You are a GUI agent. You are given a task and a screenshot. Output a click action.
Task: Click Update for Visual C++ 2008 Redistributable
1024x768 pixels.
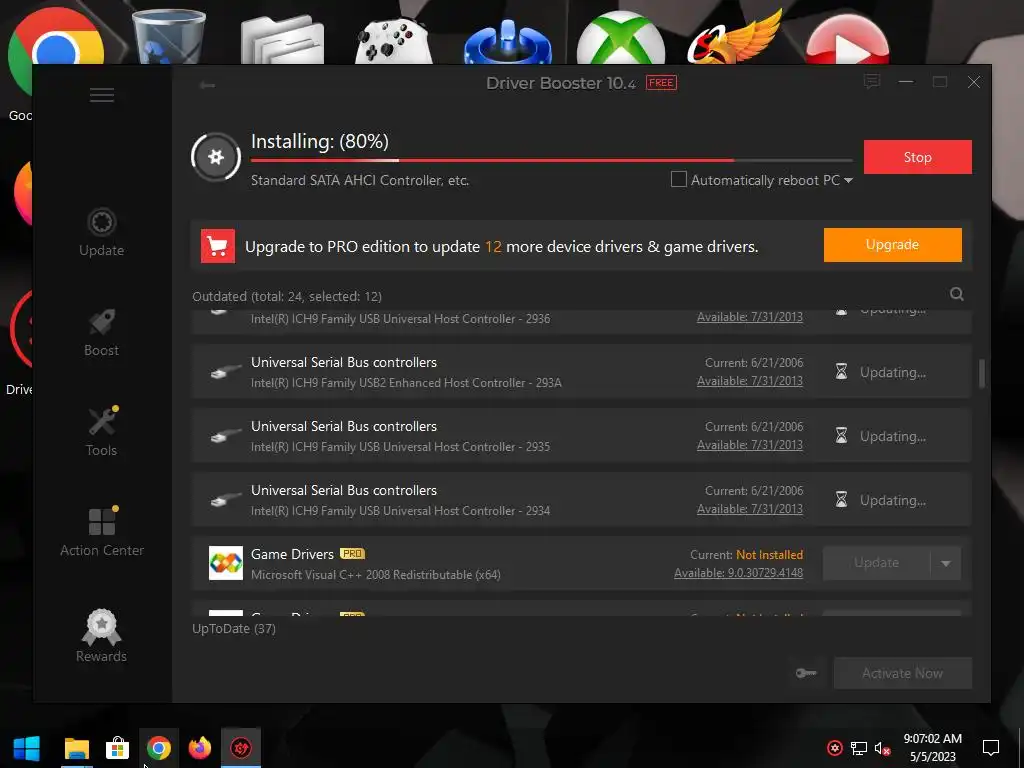click(876, 563)
